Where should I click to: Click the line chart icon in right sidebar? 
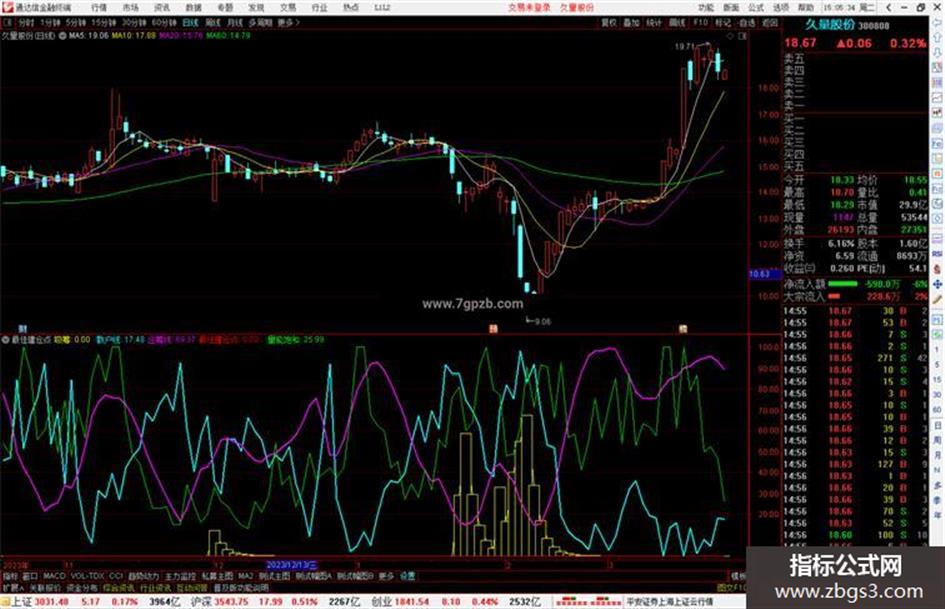(938, 98)
